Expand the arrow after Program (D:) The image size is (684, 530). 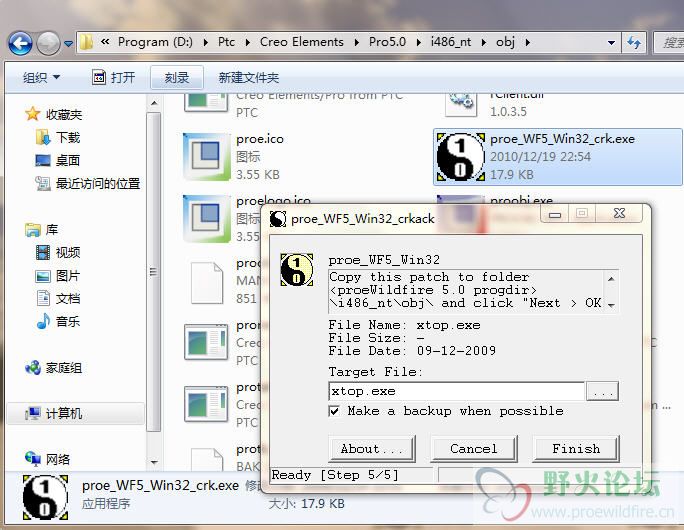click(x=205, y=42)
